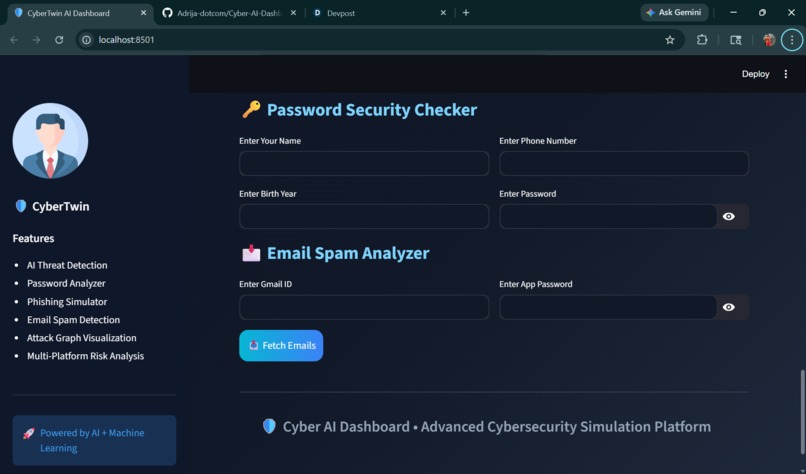Screen dimensions: 806x474
Task: View site information icon in address bar
Action: click(x=86, y=40)
